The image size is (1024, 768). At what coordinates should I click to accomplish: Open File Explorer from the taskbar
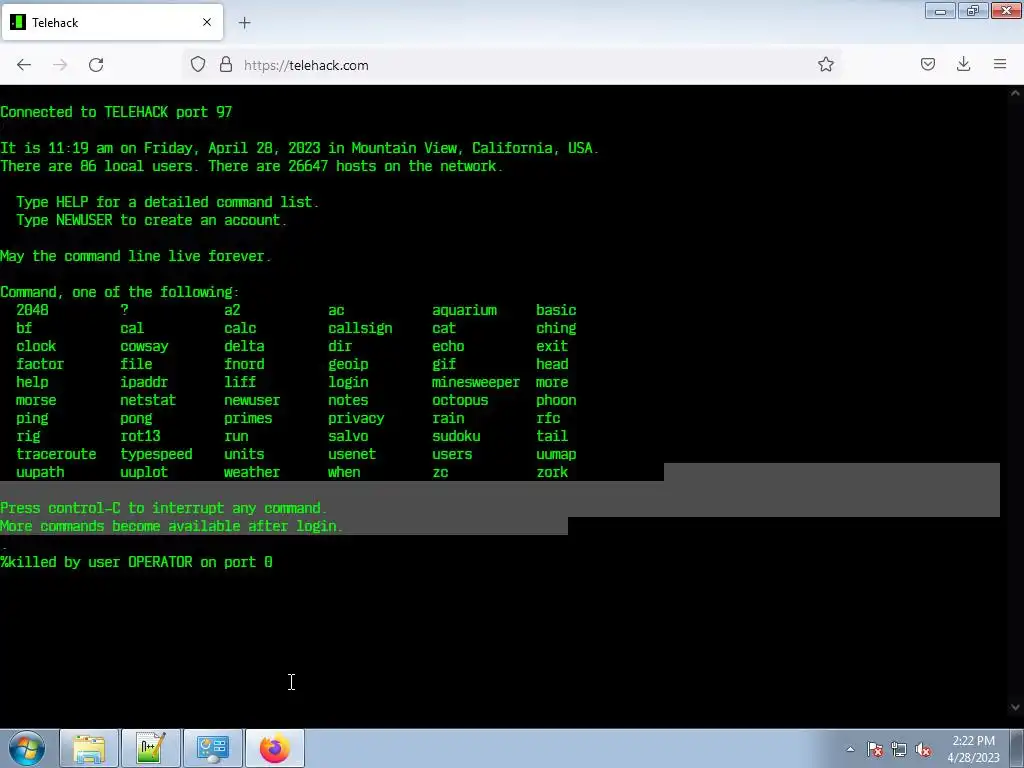click(x=89, y=748)
